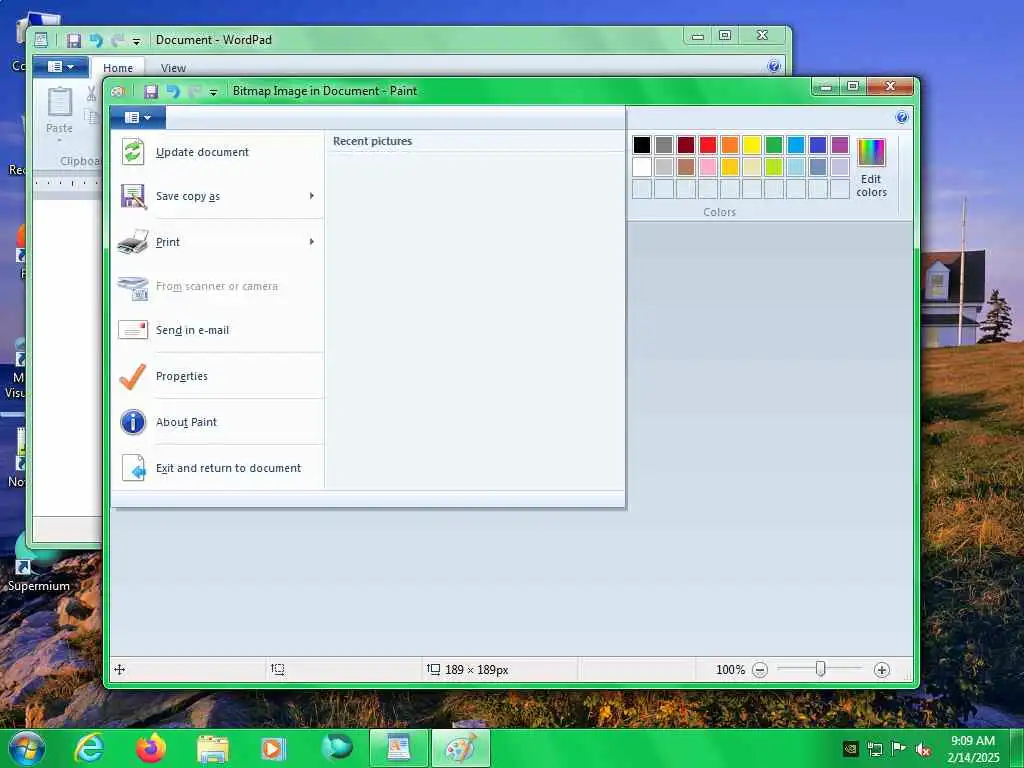
Task: Click the blue info About icon
Action: point(133,422)
